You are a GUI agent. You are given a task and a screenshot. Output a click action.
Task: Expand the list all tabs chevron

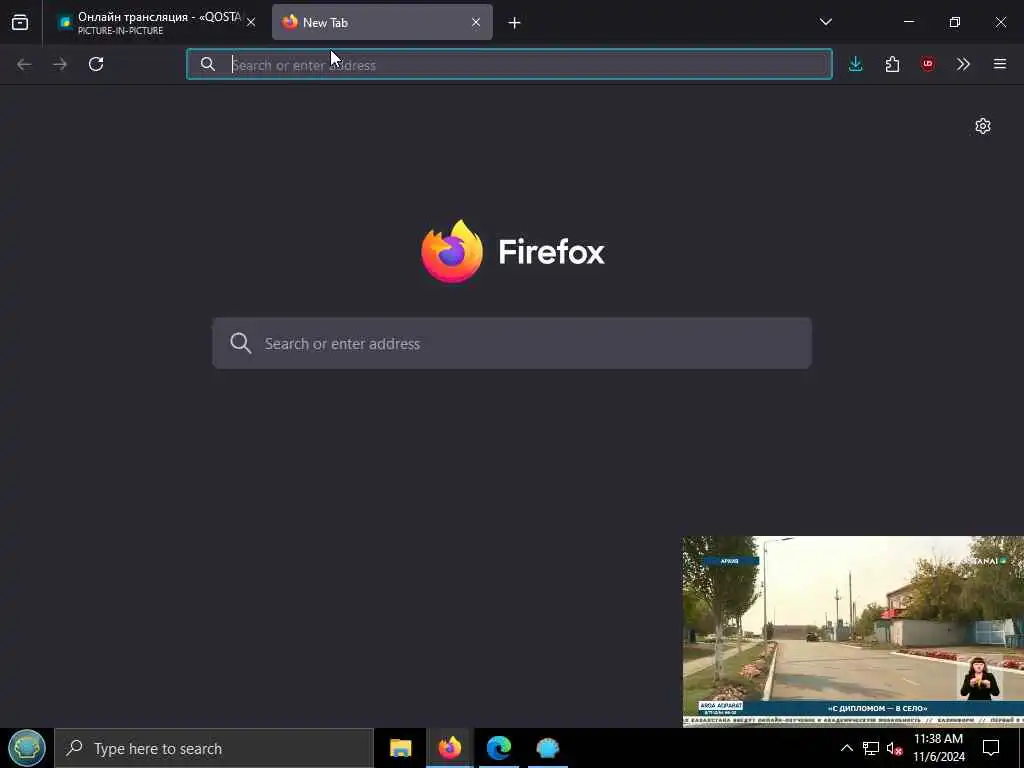click(x=825, y=22)
